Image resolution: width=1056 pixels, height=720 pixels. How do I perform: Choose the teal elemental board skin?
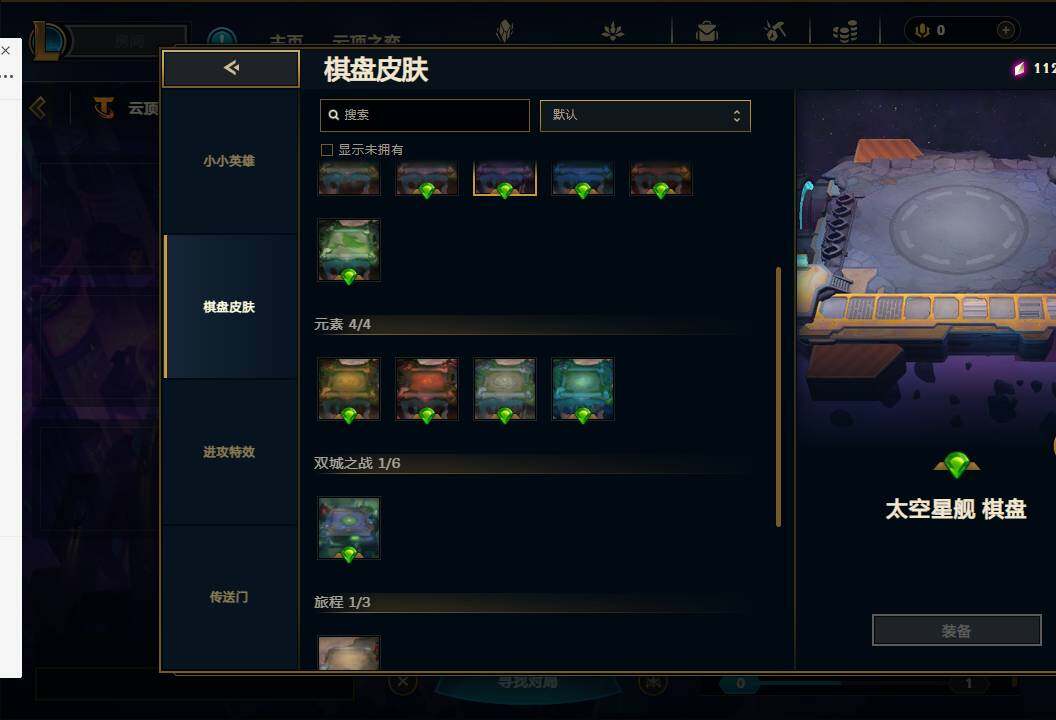click(583, 389)
